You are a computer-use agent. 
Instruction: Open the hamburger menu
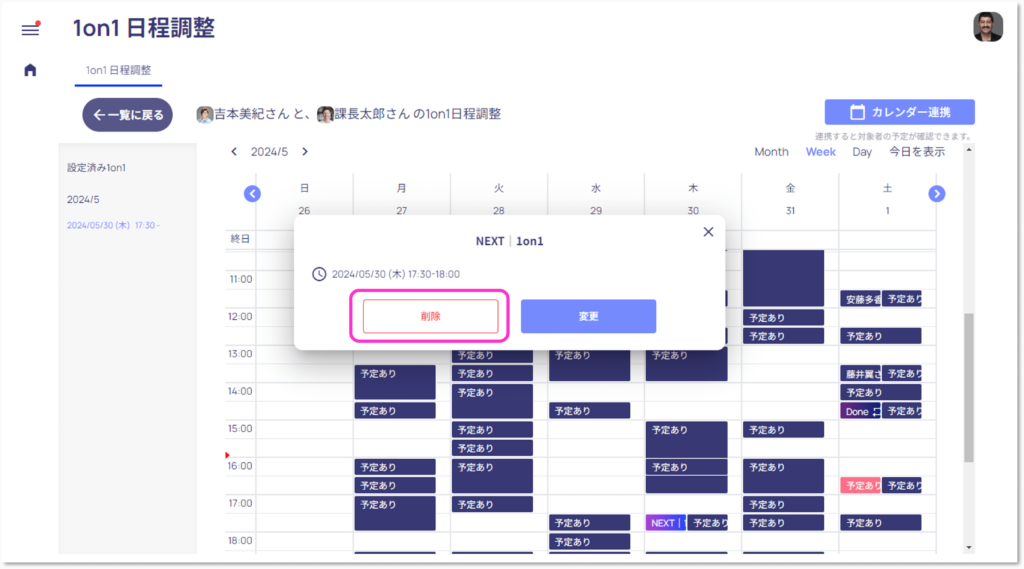(x=30, y=29)
